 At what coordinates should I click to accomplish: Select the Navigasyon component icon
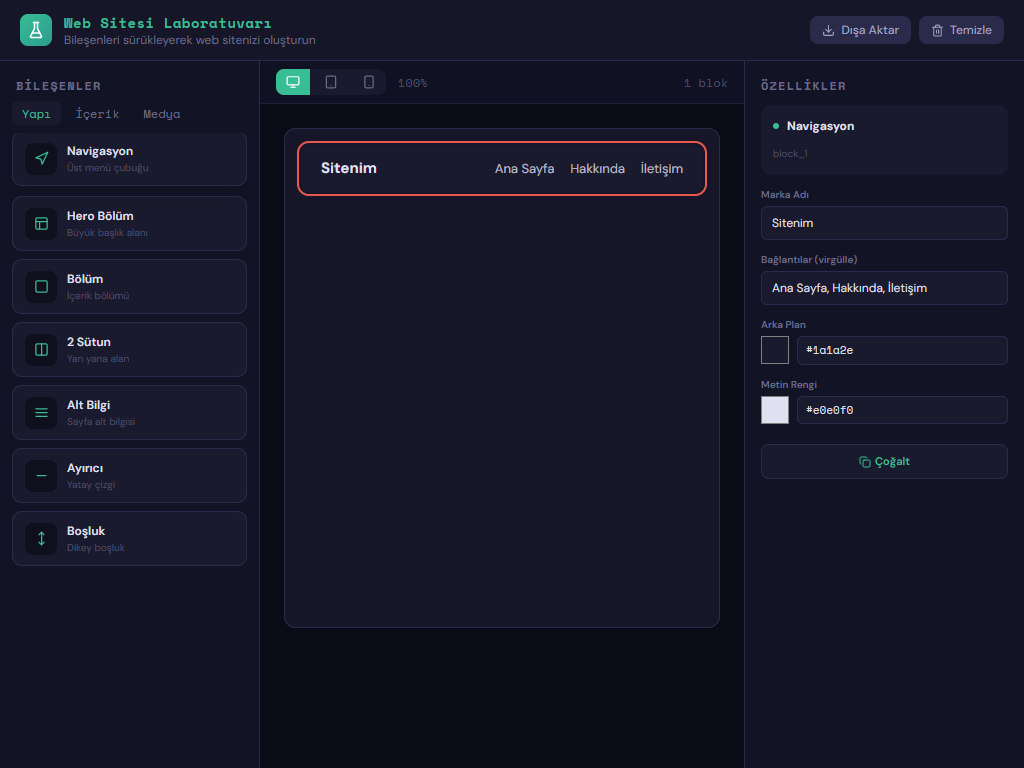(x=41, y=159)
